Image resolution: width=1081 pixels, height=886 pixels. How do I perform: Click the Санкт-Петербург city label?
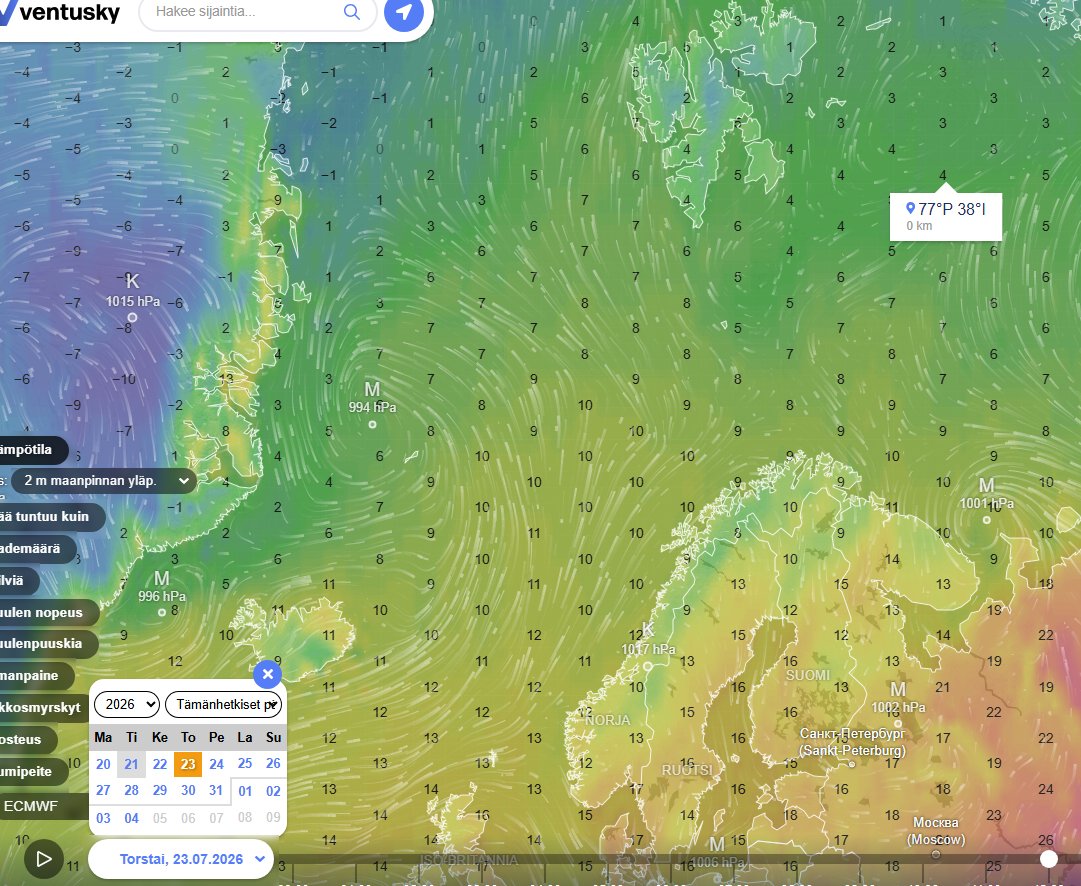(x=852, y=742)
